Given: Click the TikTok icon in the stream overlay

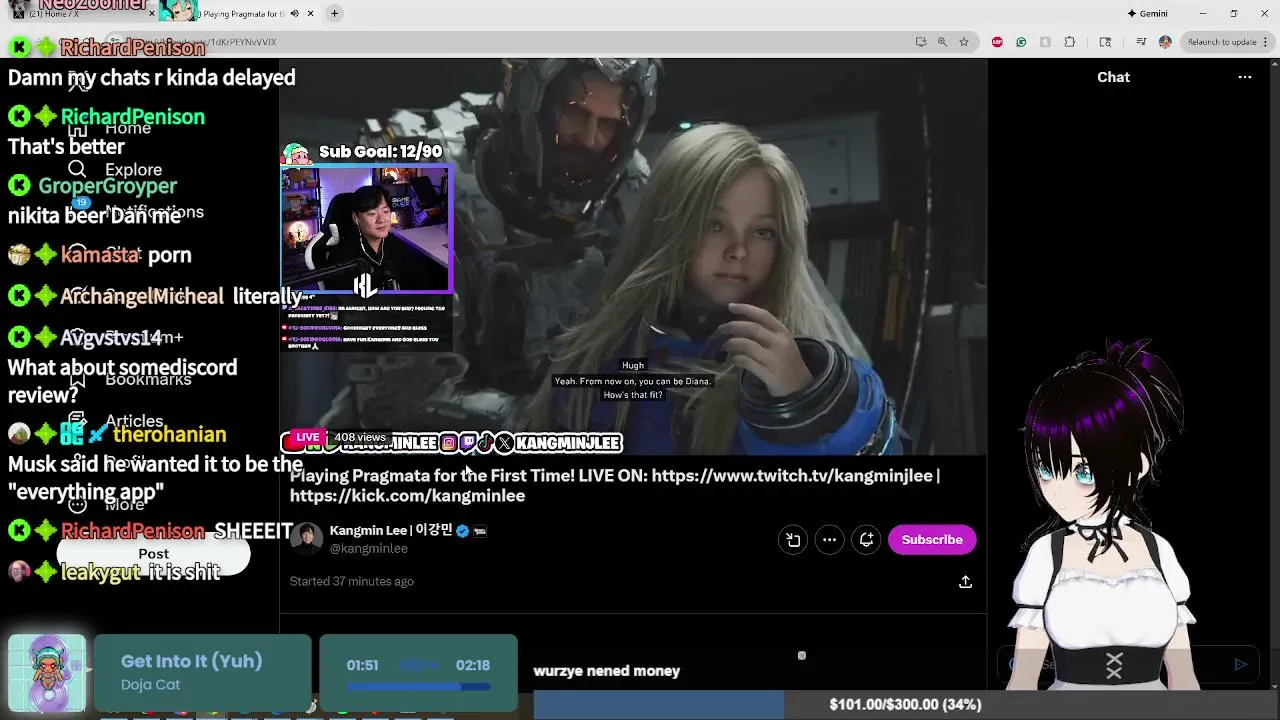Looking at the screenshot, I should click(485, 442).
